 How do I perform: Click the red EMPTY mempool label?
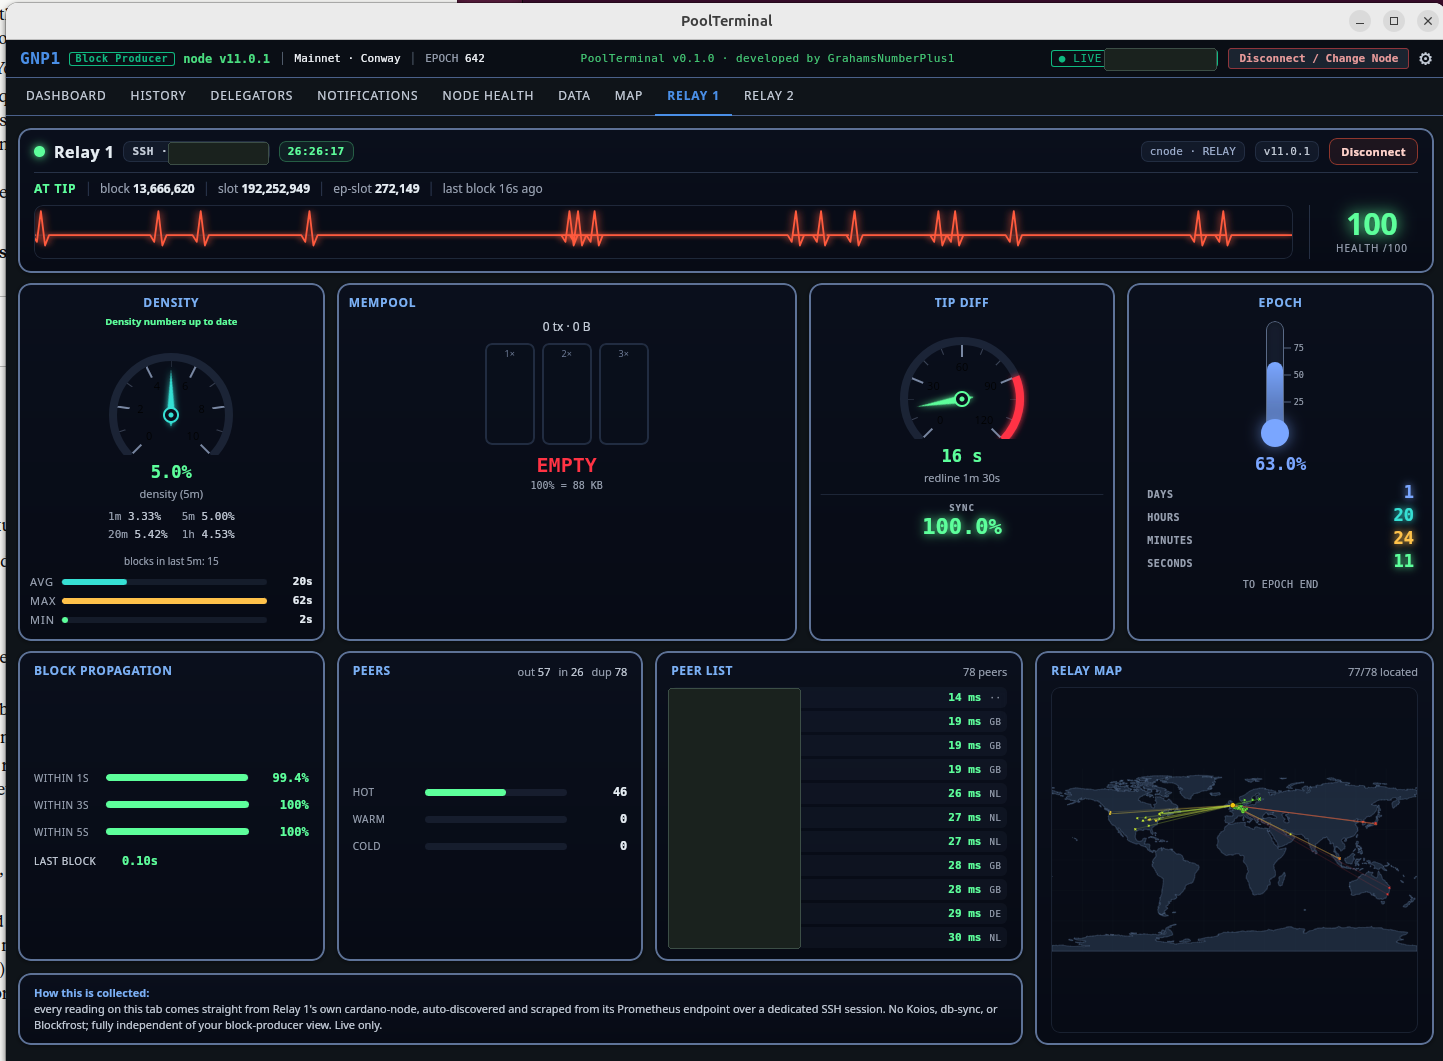567,465
